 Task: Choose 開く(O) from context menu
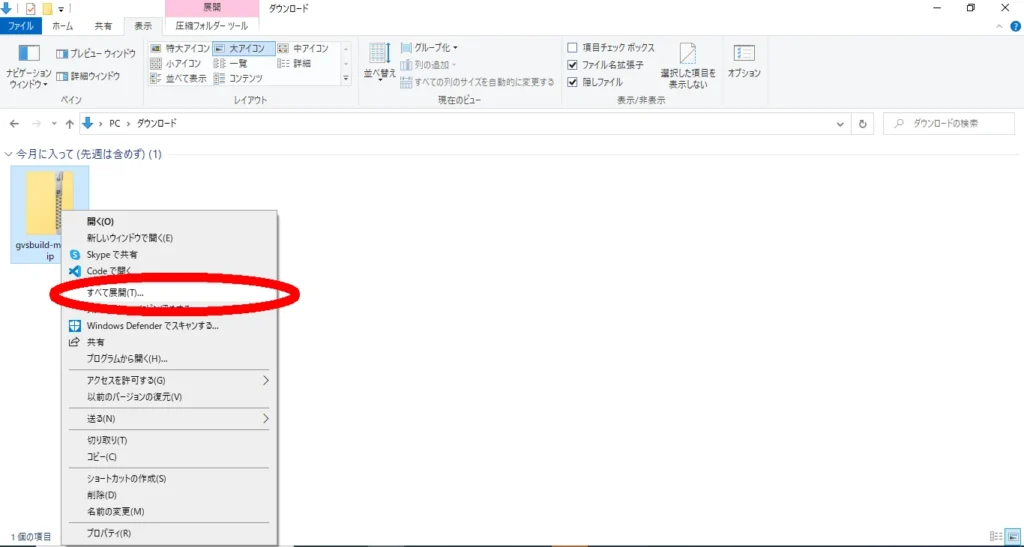[169, 221]
